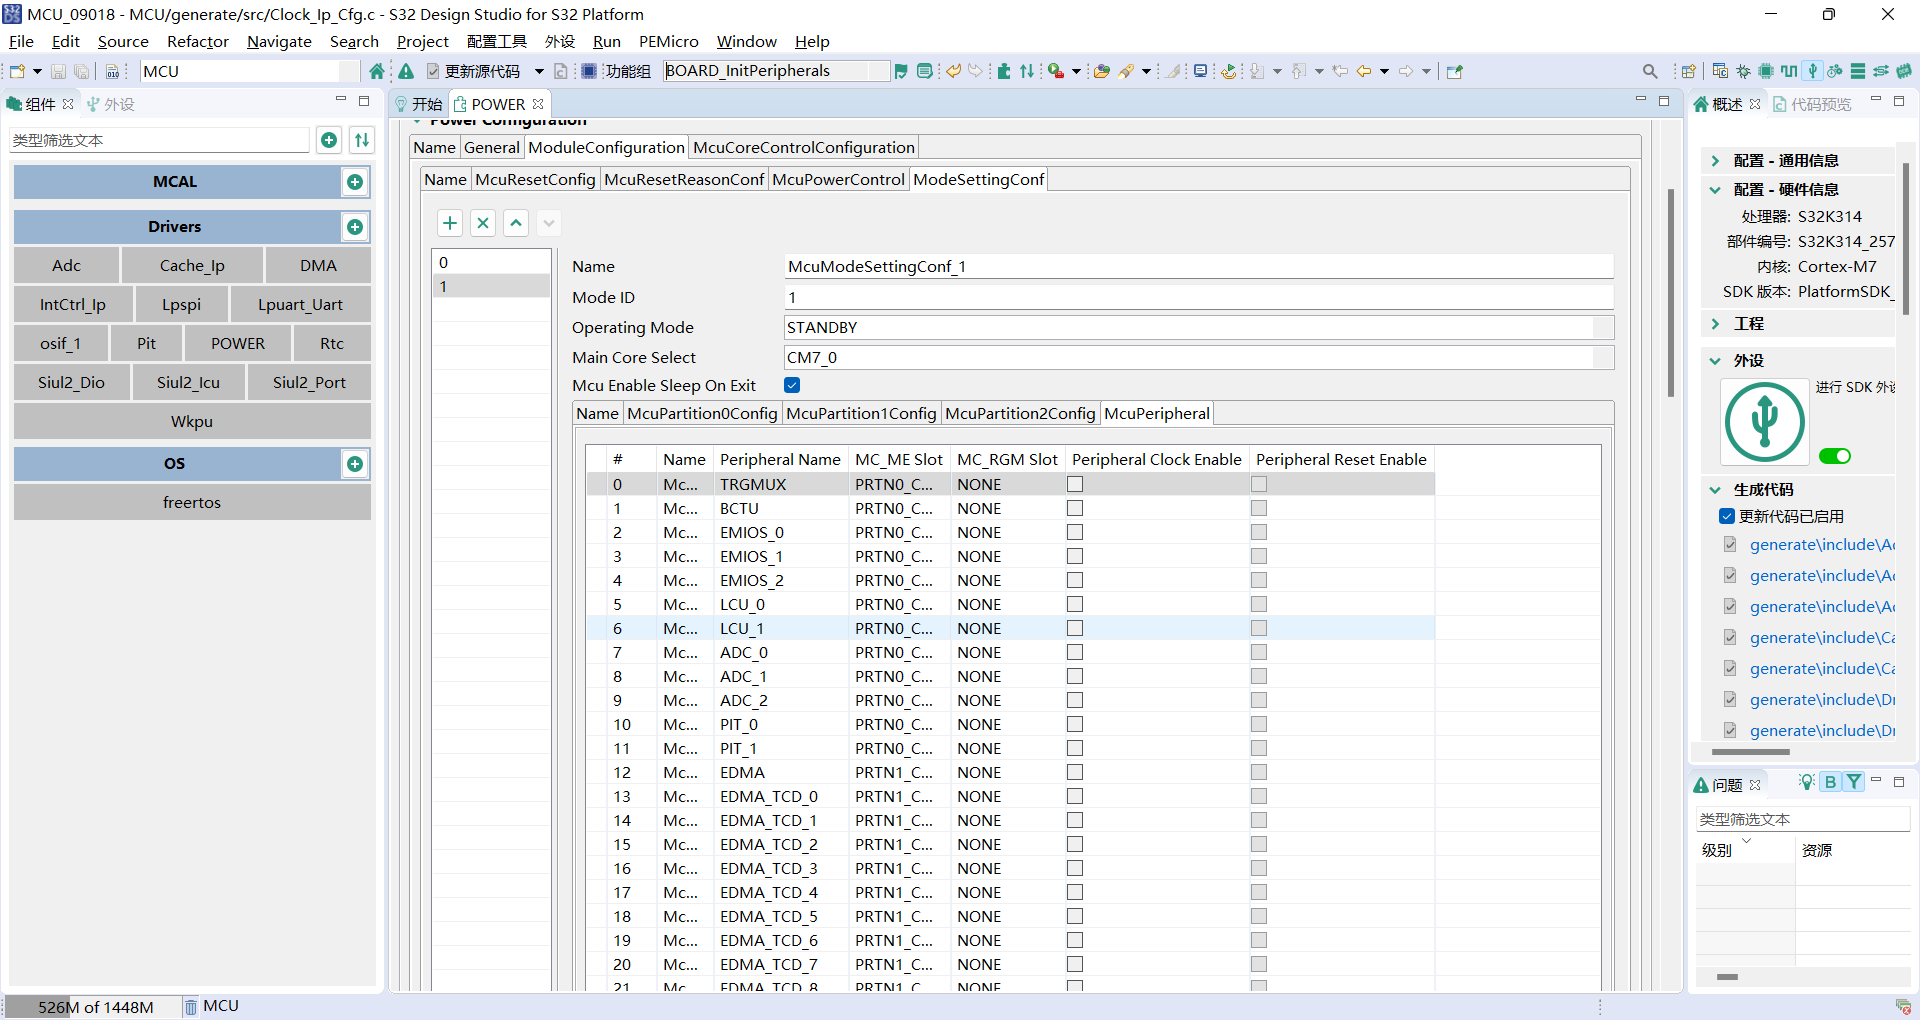The height and width of the screenshot is (1020, 1920).
Task: Open the PEMicro menu
Action: [668, 42]
